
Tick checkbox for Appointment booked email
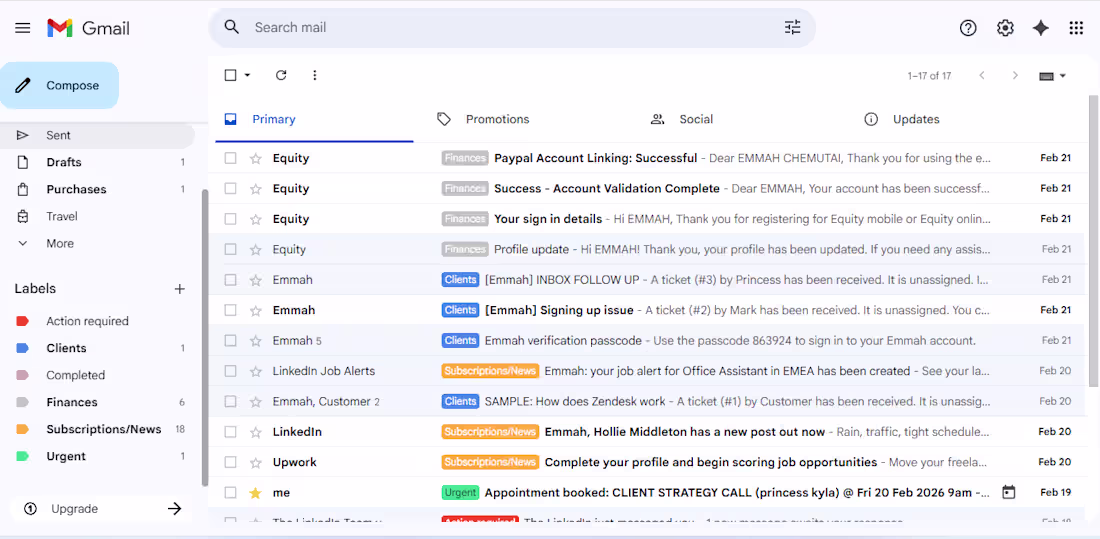[x=230, y=493]
